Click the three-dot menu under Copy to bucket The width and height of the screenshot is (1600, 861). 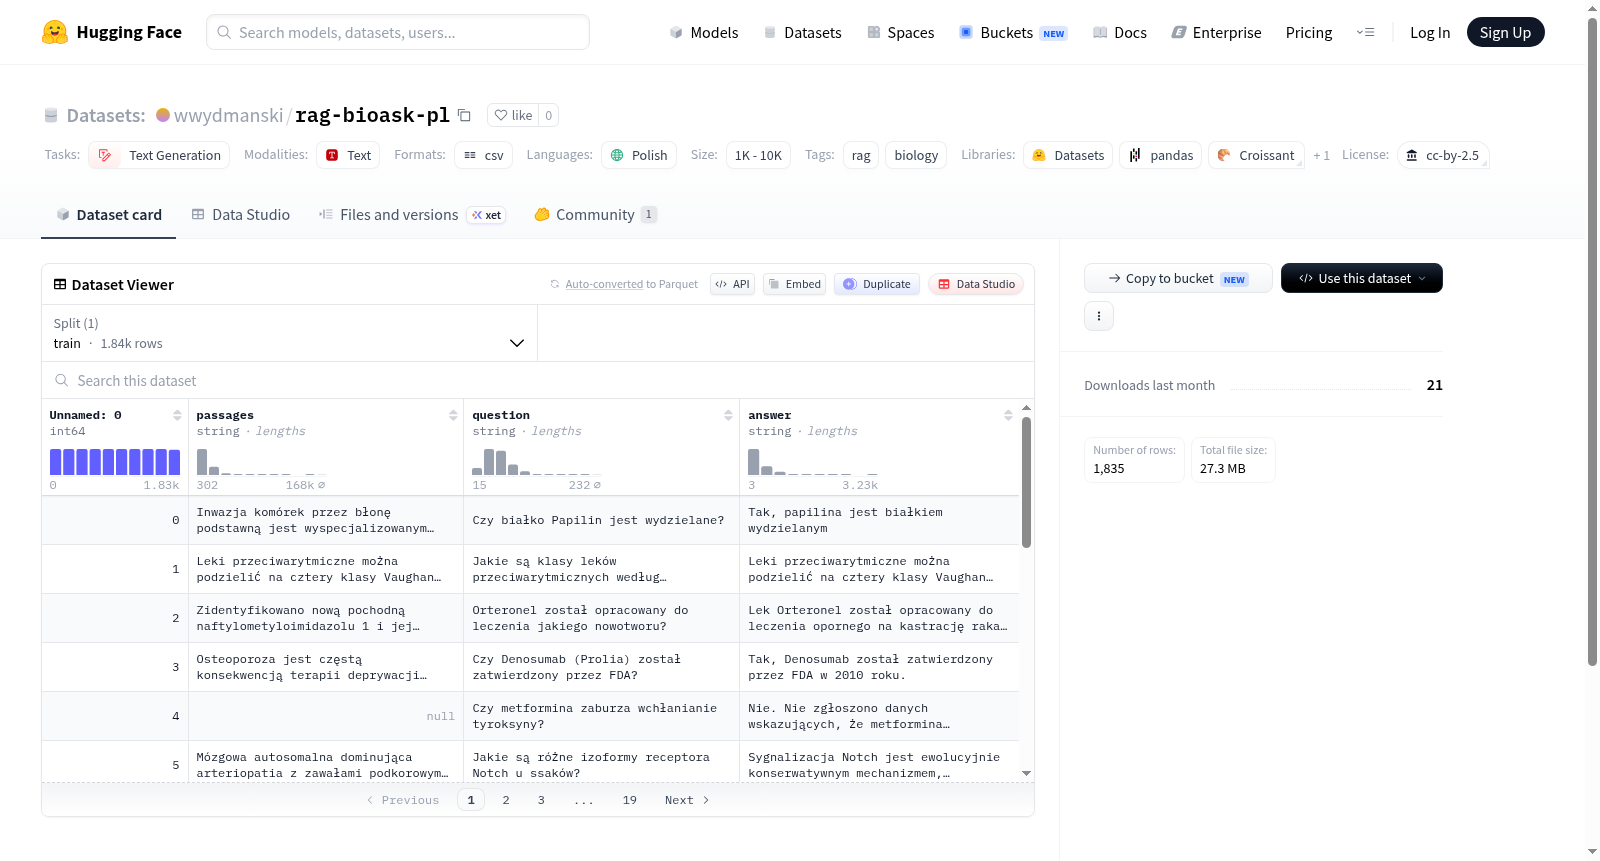1099,316
